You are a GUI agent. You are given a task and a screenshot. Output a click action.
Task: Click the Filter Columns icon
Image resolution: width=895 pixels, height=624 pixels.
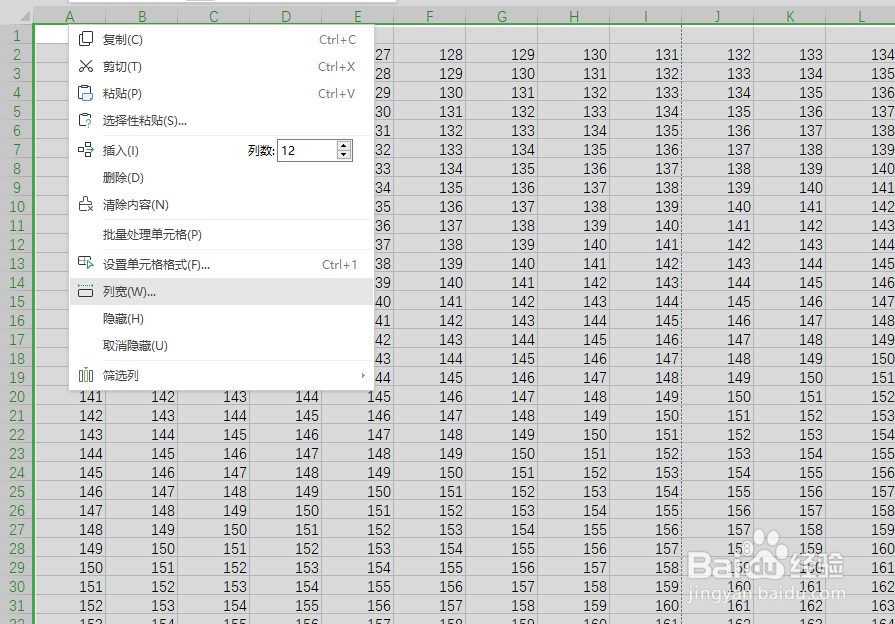(86, 375)
